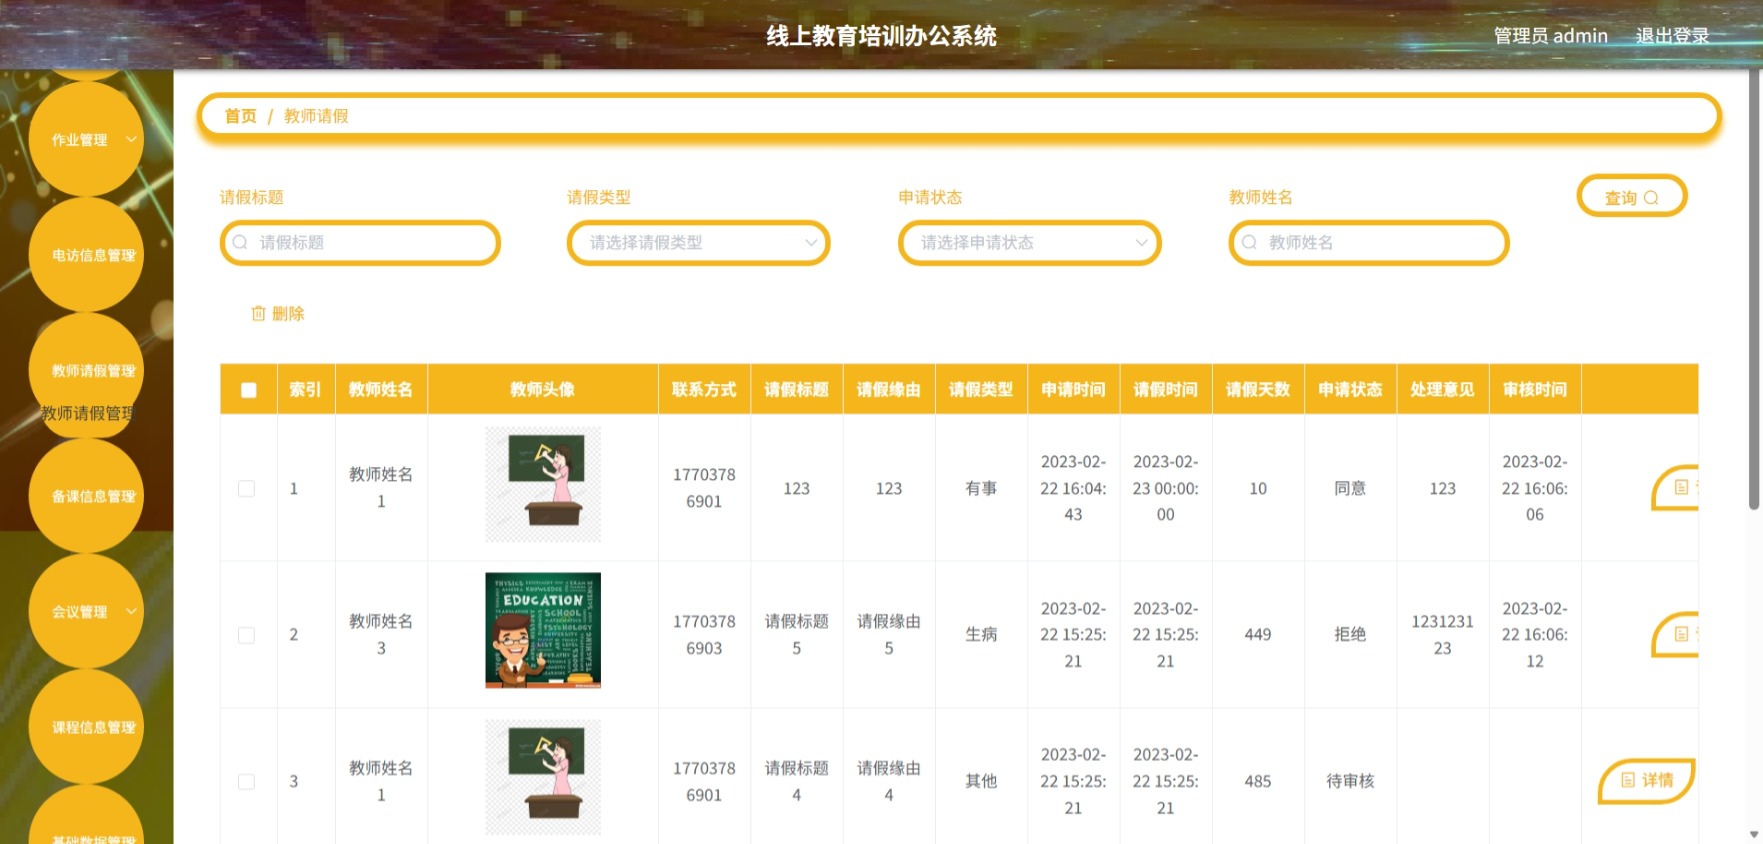This screenshot has width=1763, height=844.
Task: Click the 查询 search button
Action: [x=1632, y=197]
